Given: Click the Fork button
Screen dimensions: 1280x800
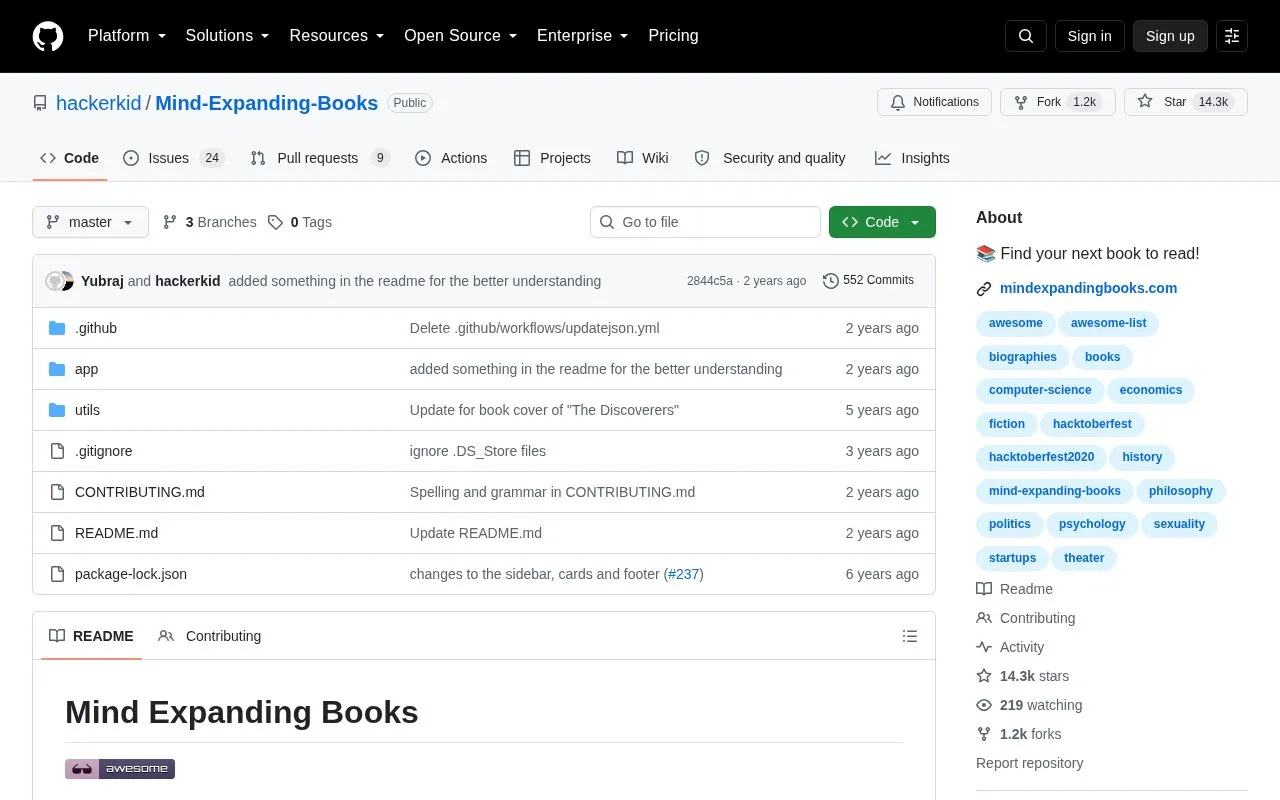Looking at the screenshot, I should point(1058,102).
